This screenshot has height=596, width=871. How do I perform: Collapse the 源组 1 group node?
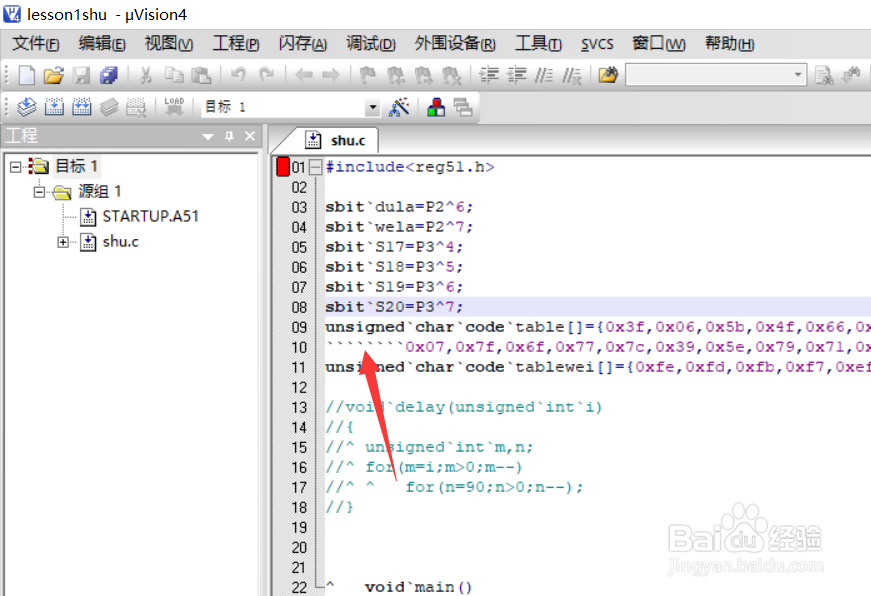[39, 192]
